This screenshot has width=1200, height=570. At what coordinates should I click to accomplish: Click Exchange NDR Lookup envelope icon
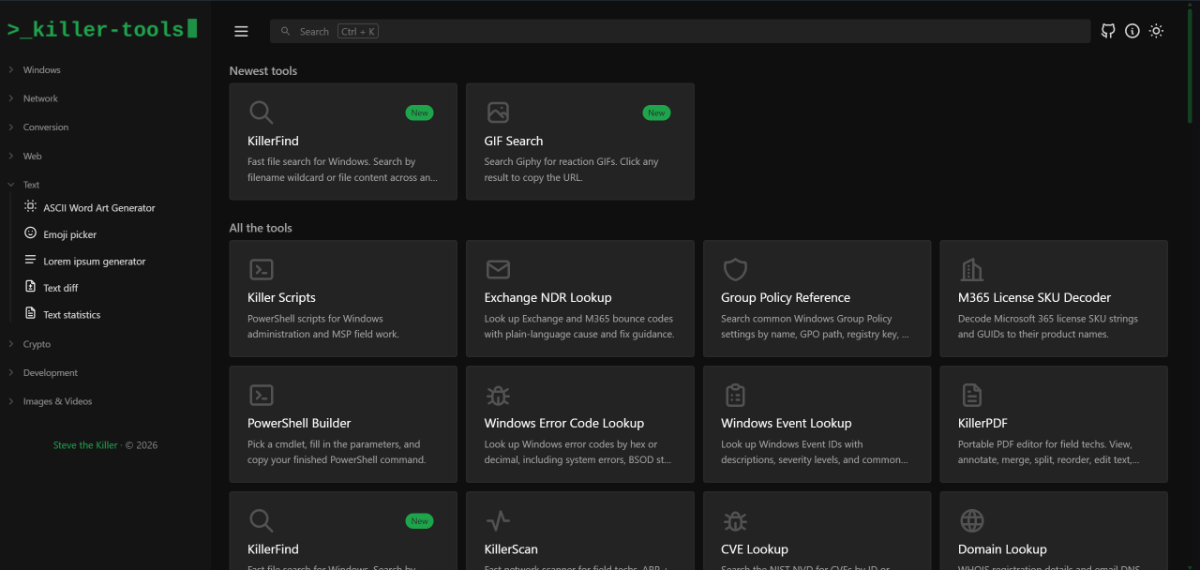coord(498,269)
